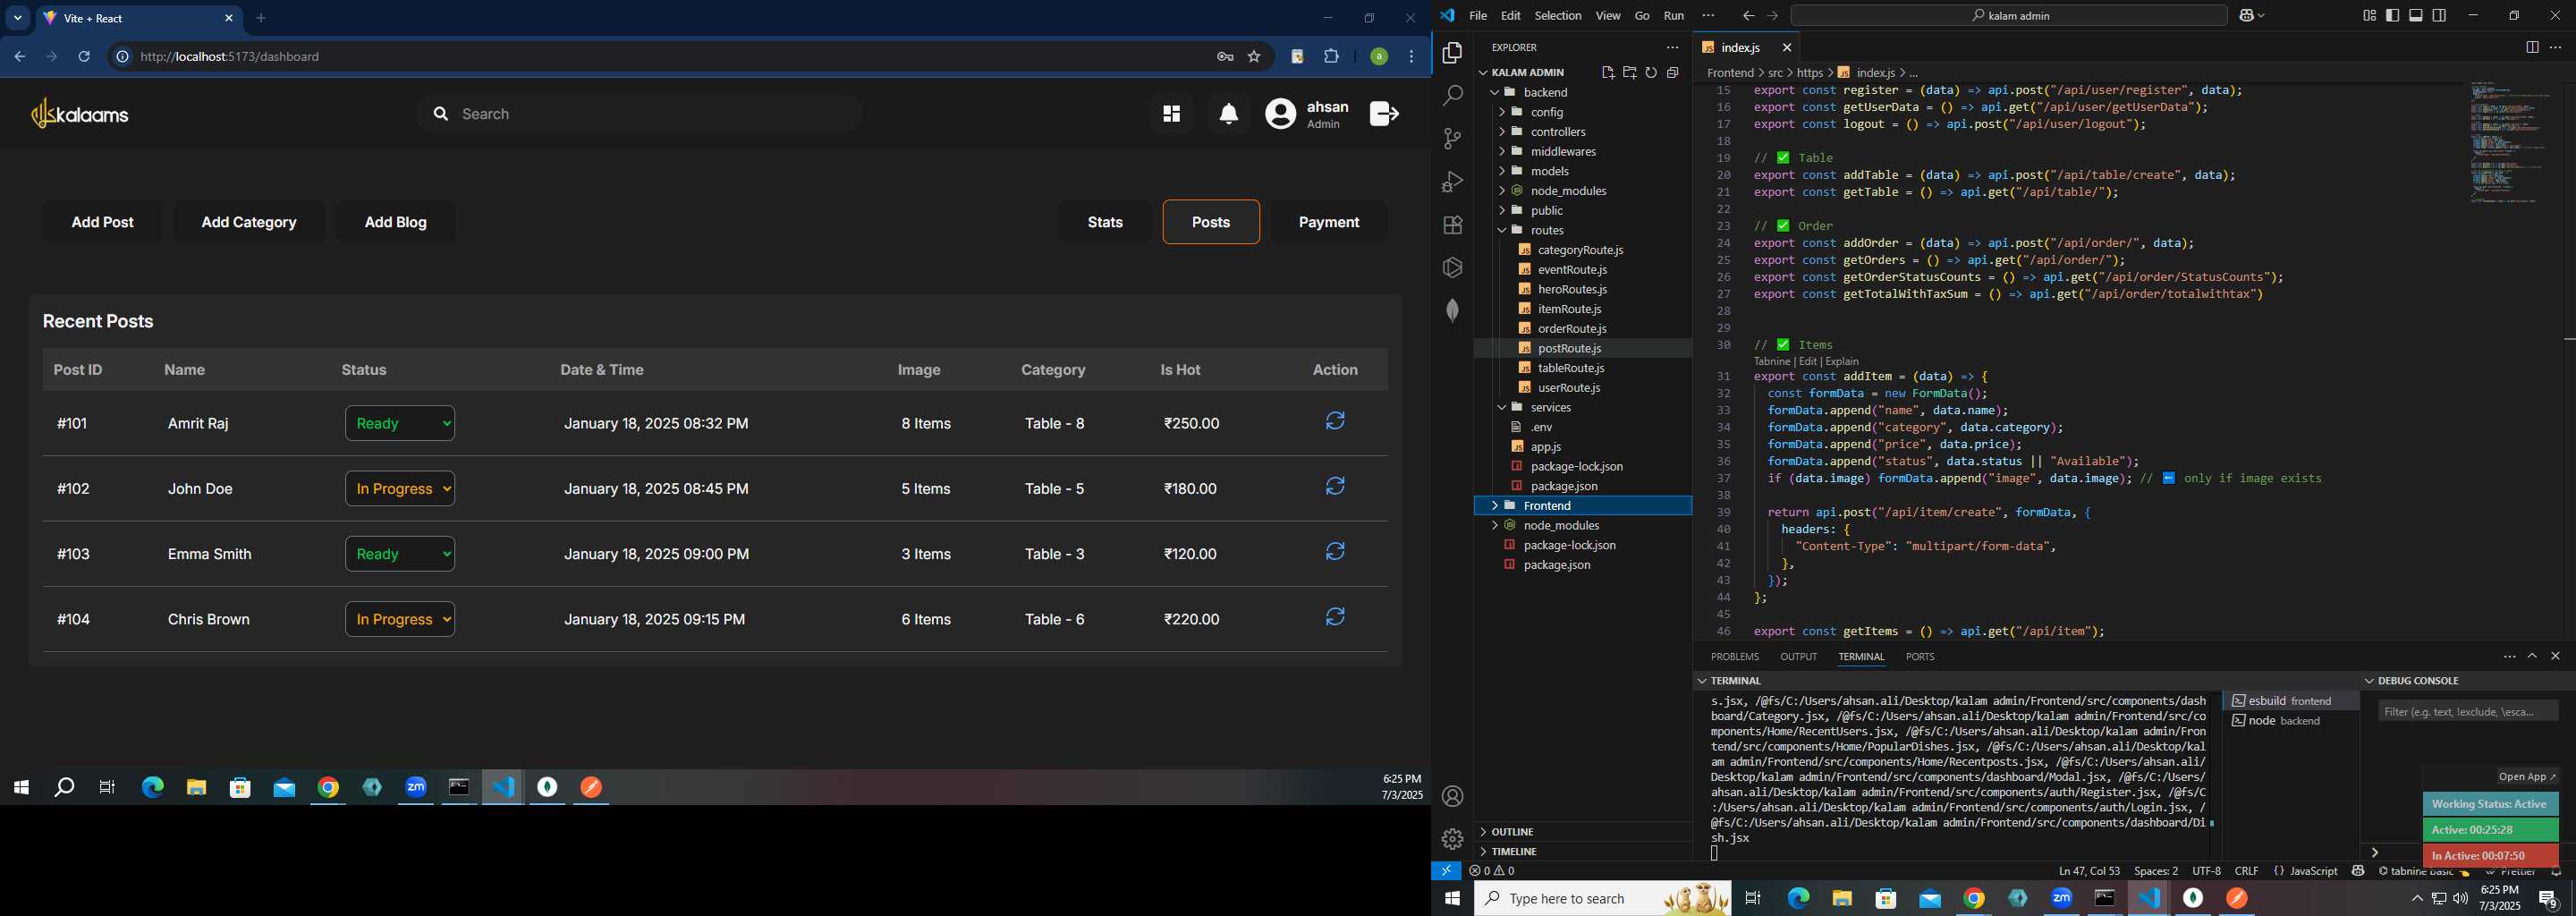
Task: Toggle the secondary side bar layout icon
Action: [x=2439, y=15]
